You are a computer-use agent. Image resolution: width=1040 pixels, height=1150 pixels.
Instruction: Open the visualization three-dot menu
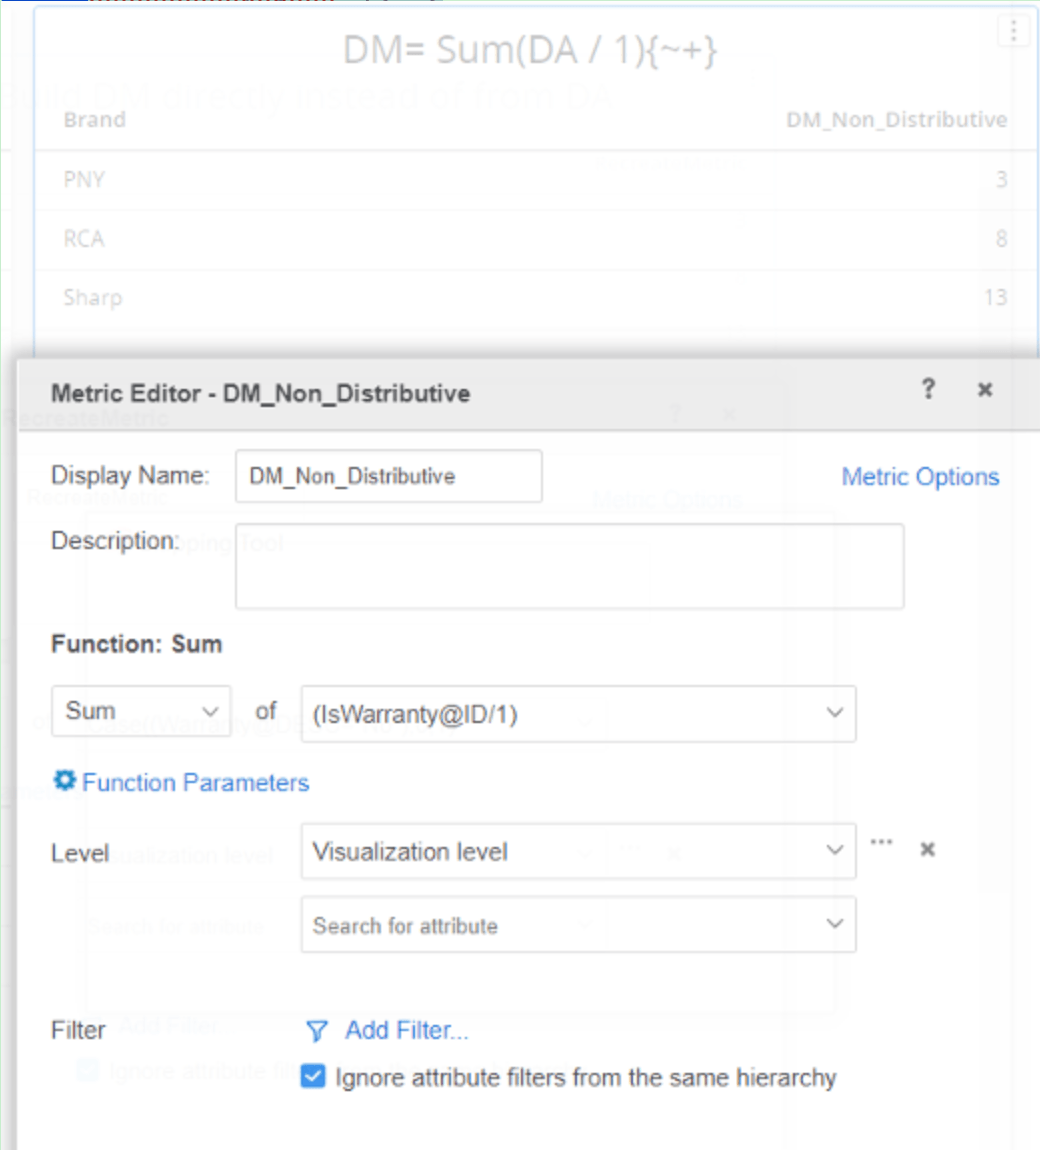(1013, 31)
